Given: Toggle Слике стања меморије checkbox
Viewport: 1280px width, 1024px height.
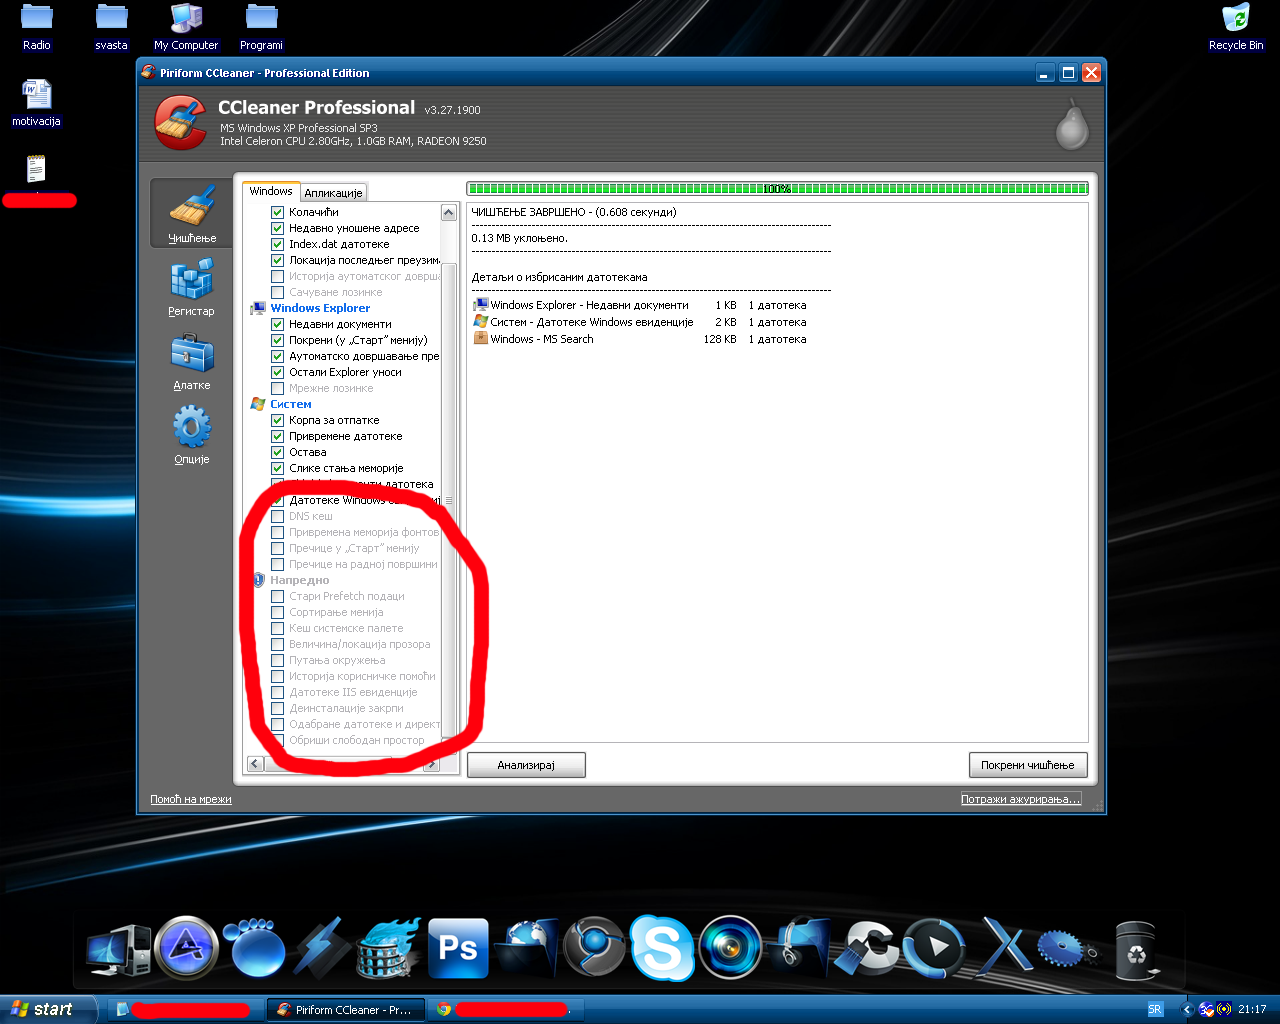Looking at the screenshot, I should 278,468.
